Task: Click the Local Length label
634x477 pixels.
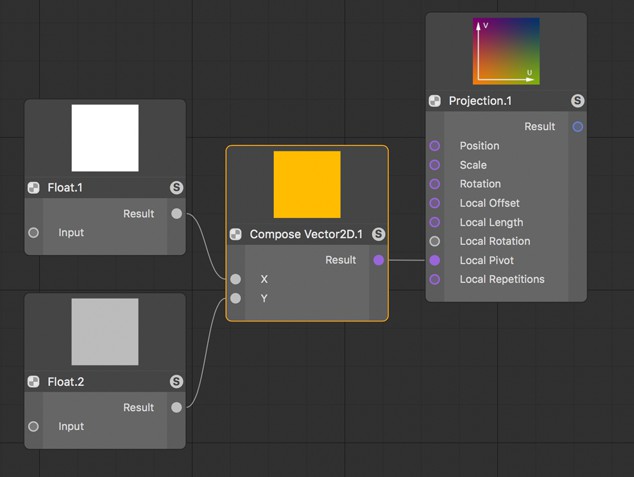Action: coord(492,222)
